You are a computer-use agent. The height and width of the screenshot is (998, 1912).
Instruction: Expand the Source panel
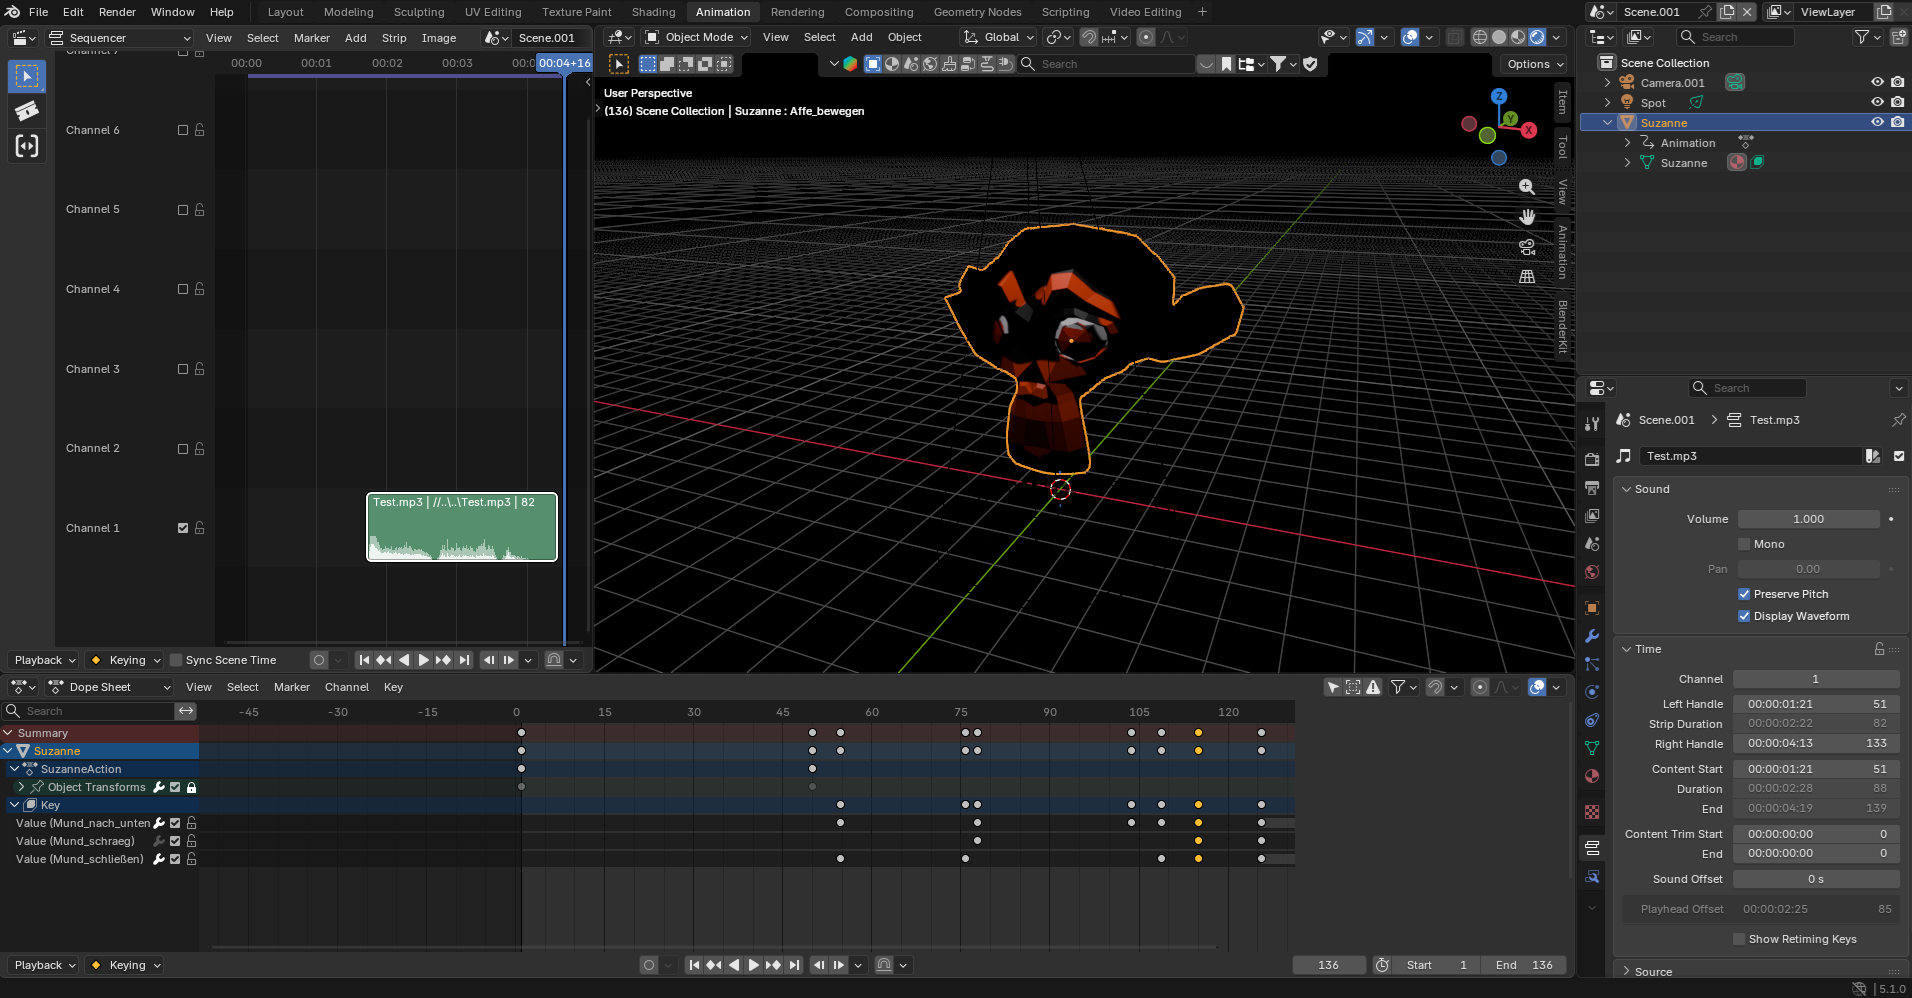coord(1627,972)
